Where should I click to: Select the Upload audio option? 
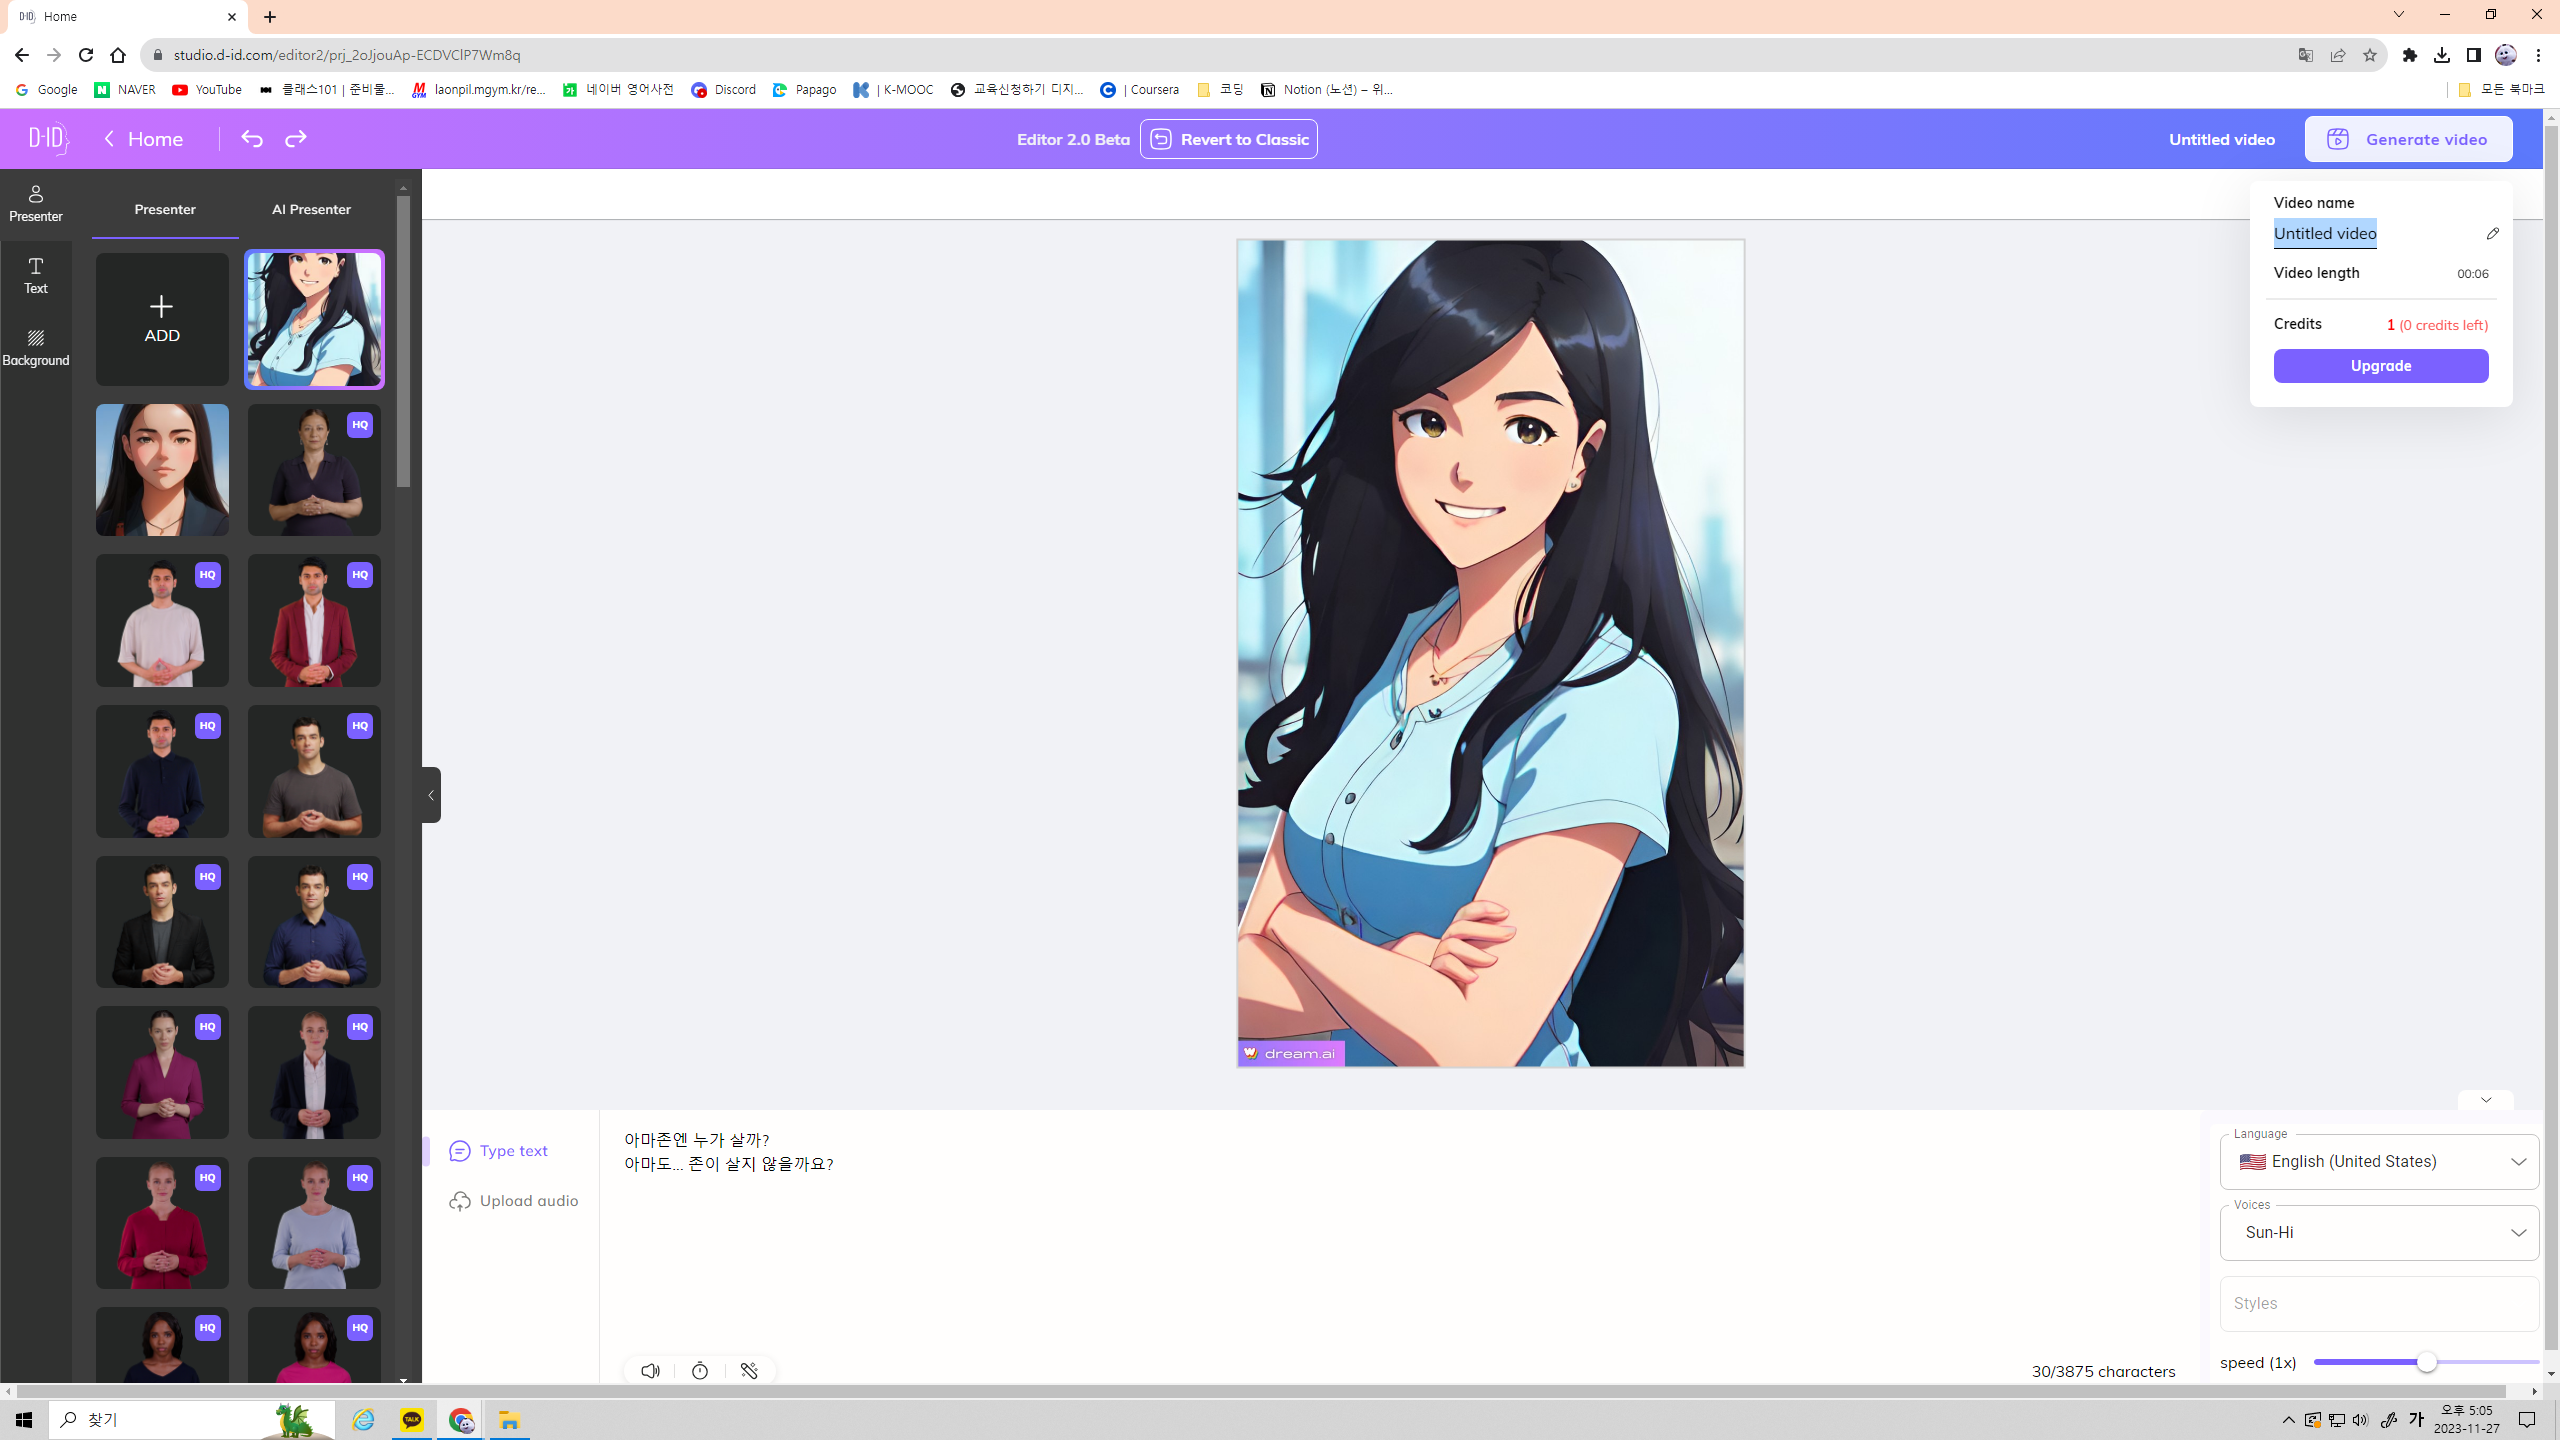point(514,1201)
